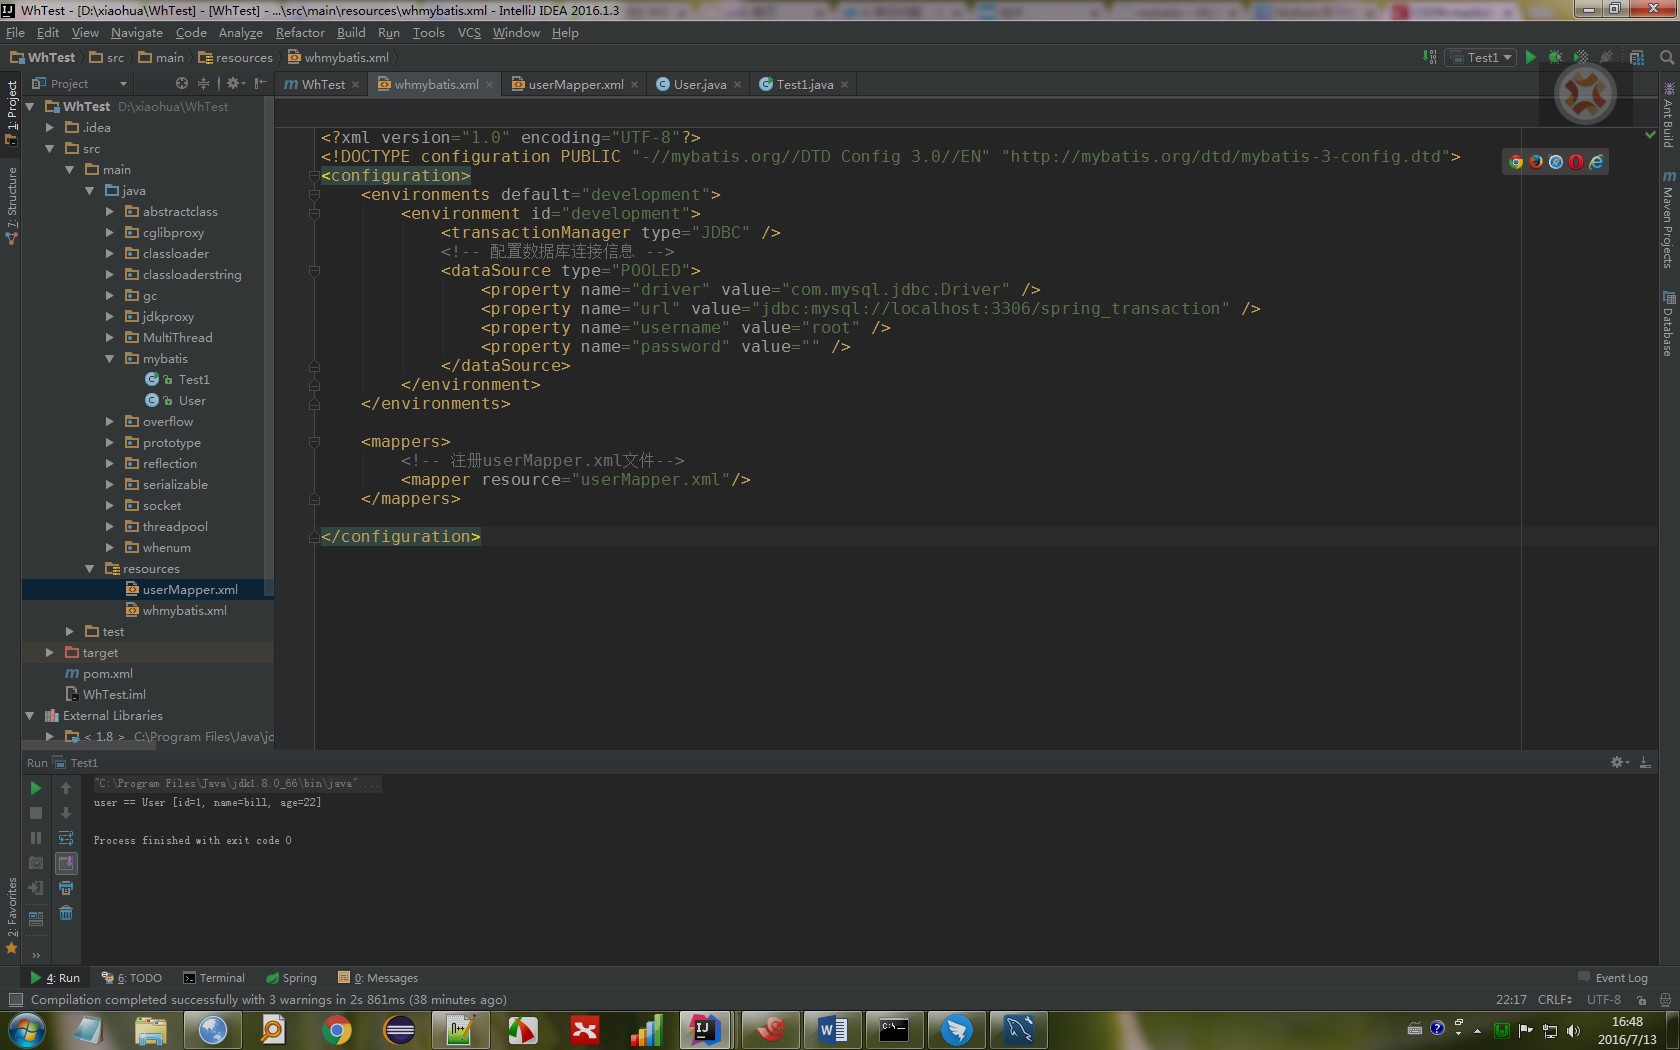Toggle the Database tool window
The width and height of the screenshot is (1680, 1050).
[x=1668, y=323]
